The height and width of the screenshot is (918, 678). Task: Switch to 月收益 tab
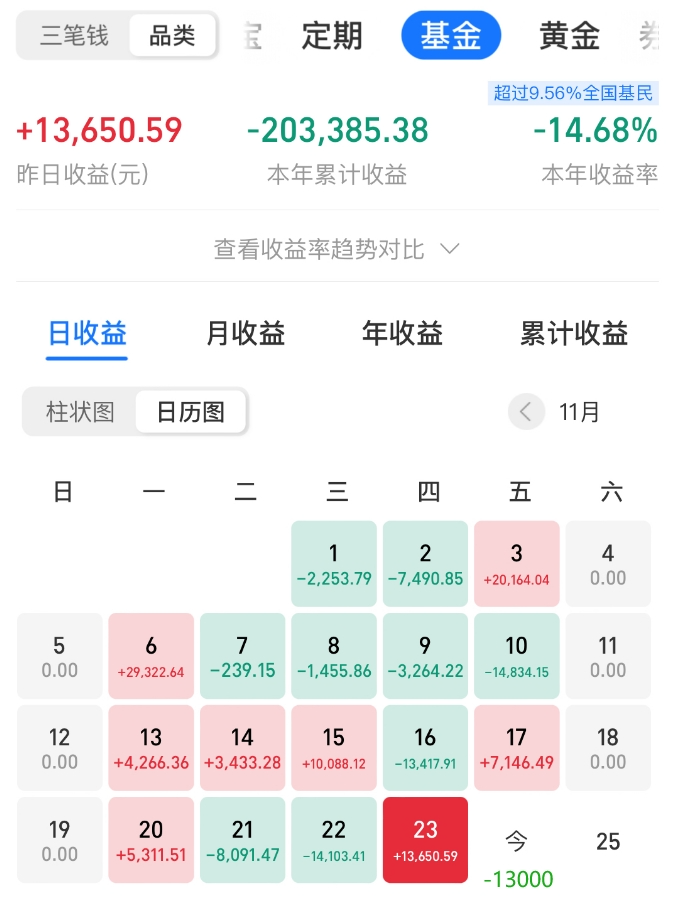click(246, 334)
